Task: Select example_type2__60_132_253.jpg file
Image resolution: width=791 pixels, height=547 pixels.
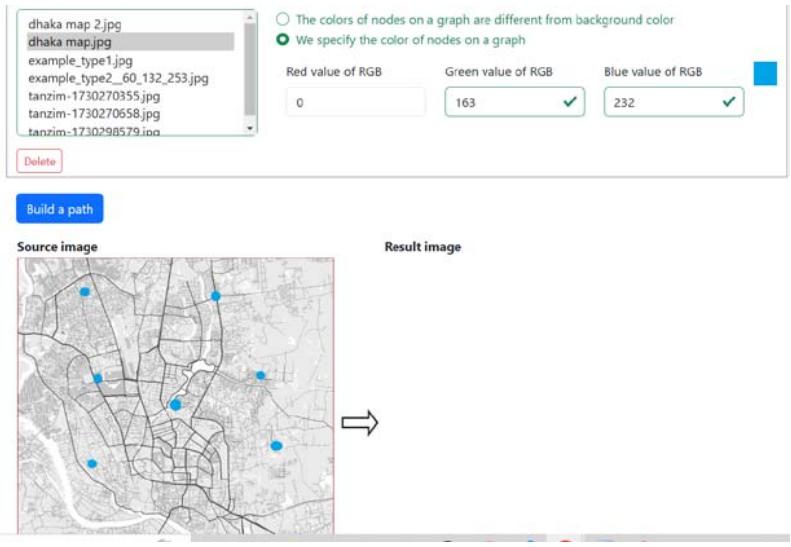Action: click(118, 78)
